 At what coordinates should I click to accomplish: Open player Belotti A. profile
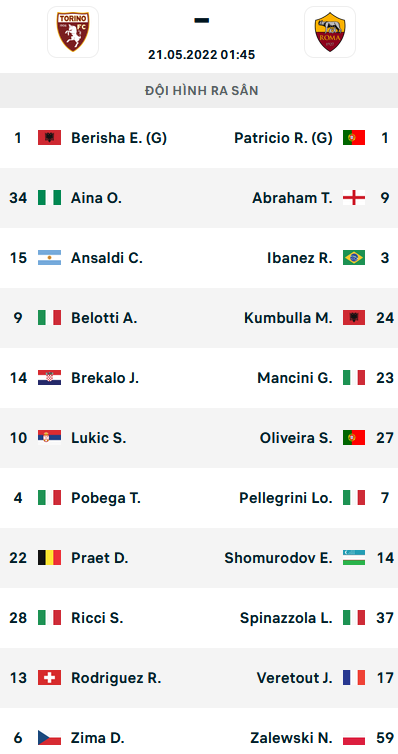104,318
